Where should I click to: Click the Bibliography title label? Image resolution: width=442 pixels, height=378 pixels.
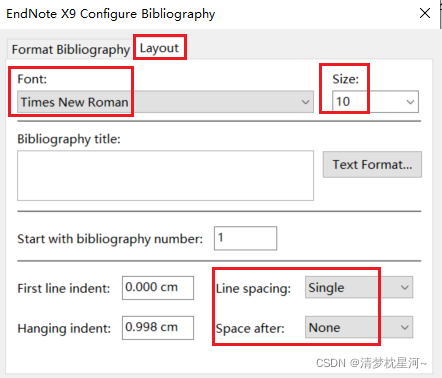tap(69, 139)
